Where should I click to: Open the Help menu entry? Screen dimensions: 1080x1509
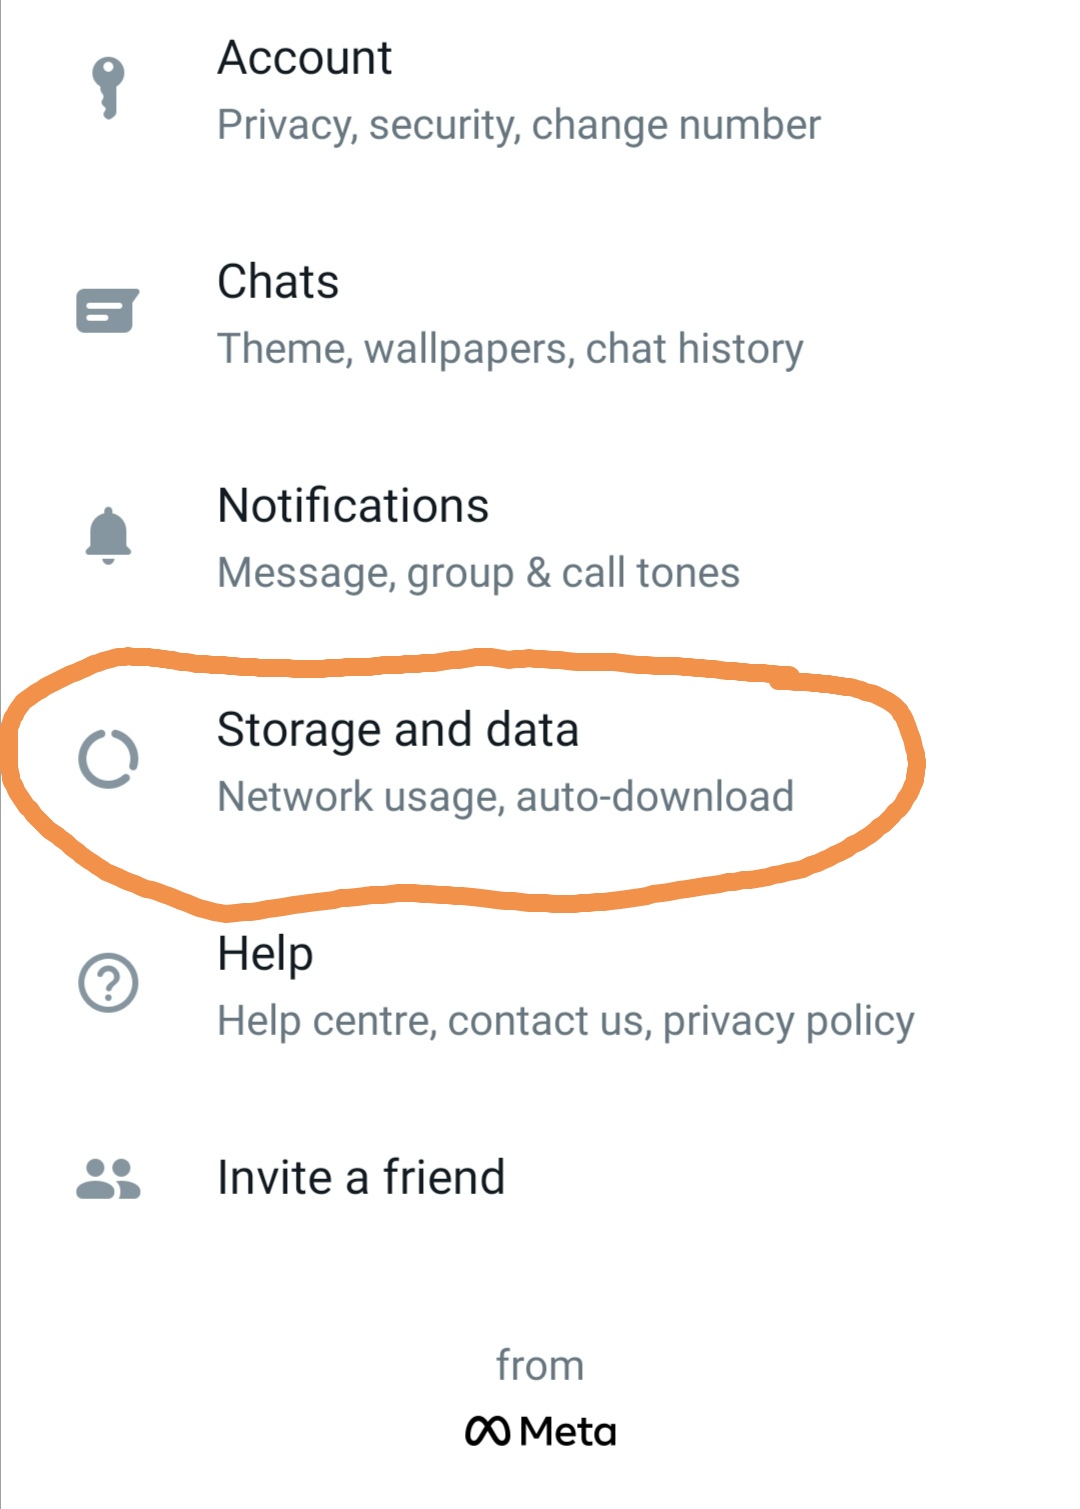(x=540, y=985)
